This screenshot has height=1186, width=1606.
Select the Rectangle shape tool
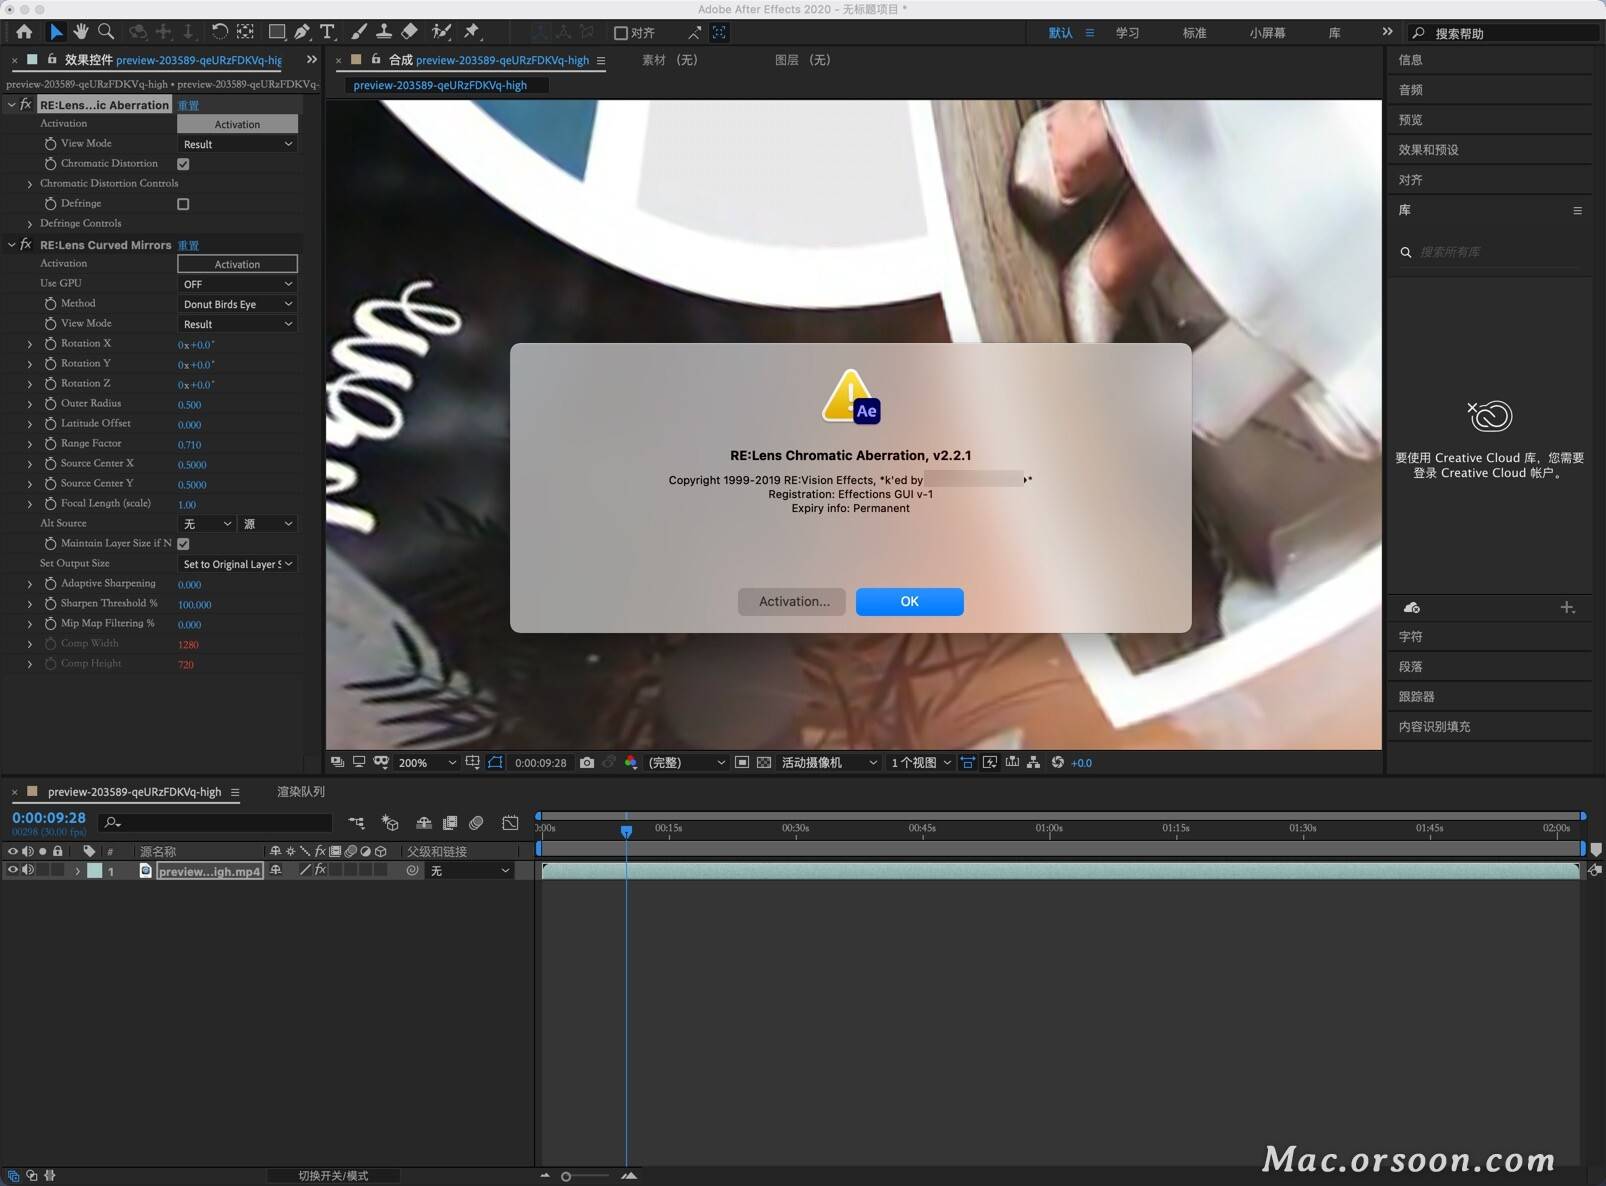coord(277,32)
